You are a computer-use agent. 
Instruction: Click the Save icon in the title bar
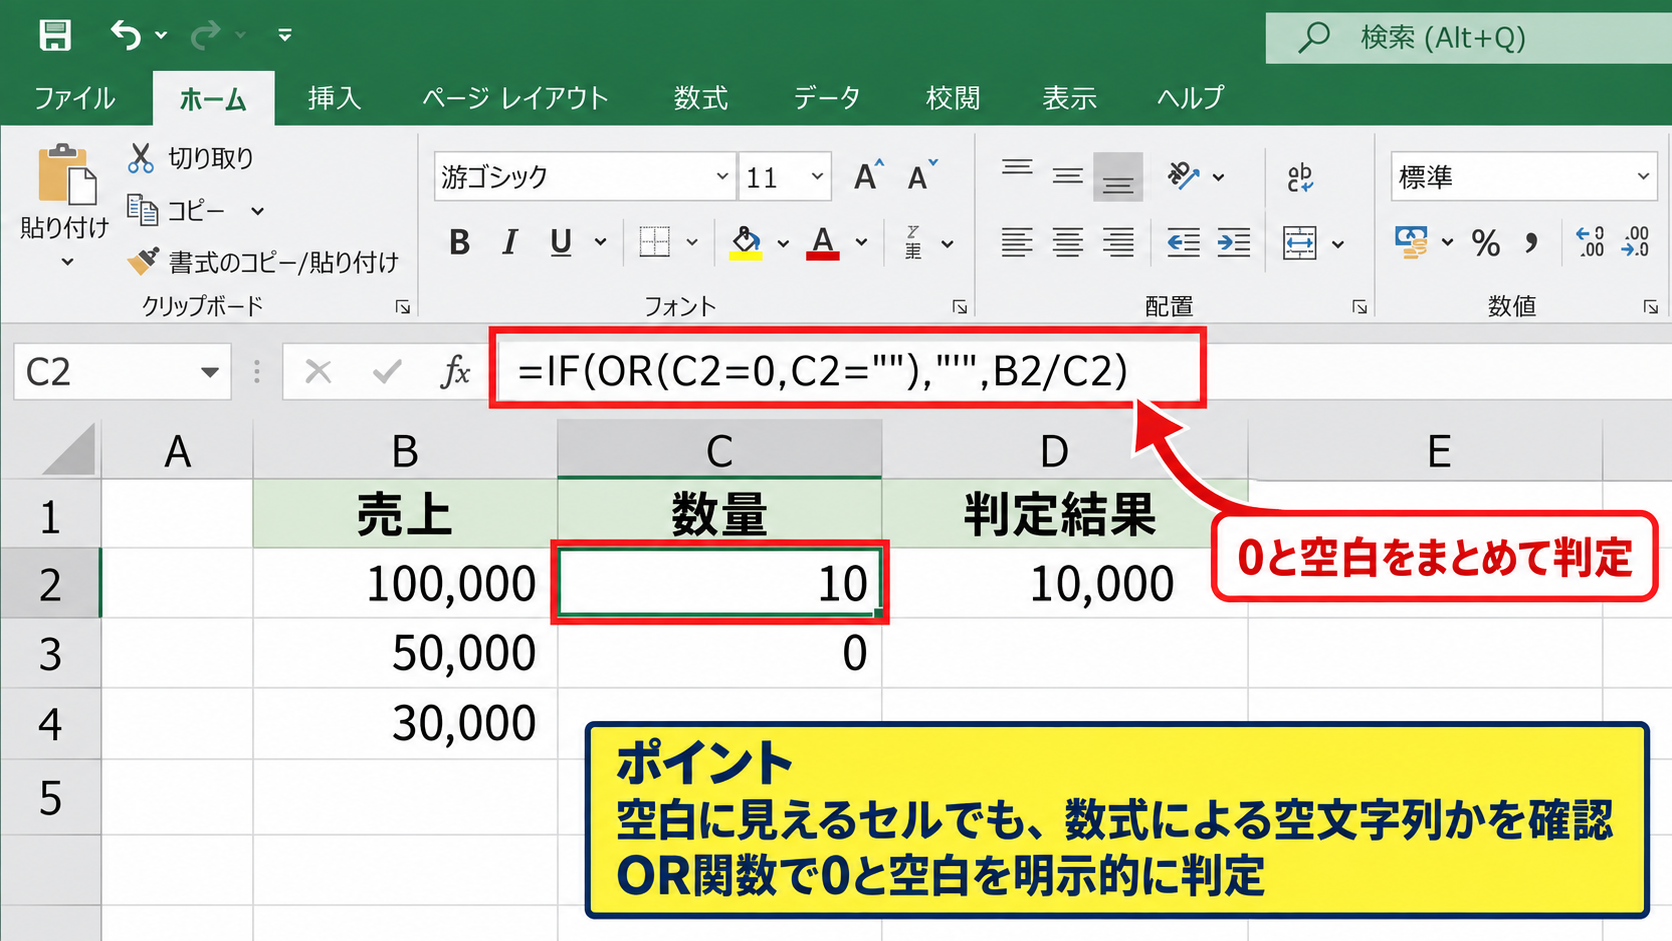click(x=55, y=35)
